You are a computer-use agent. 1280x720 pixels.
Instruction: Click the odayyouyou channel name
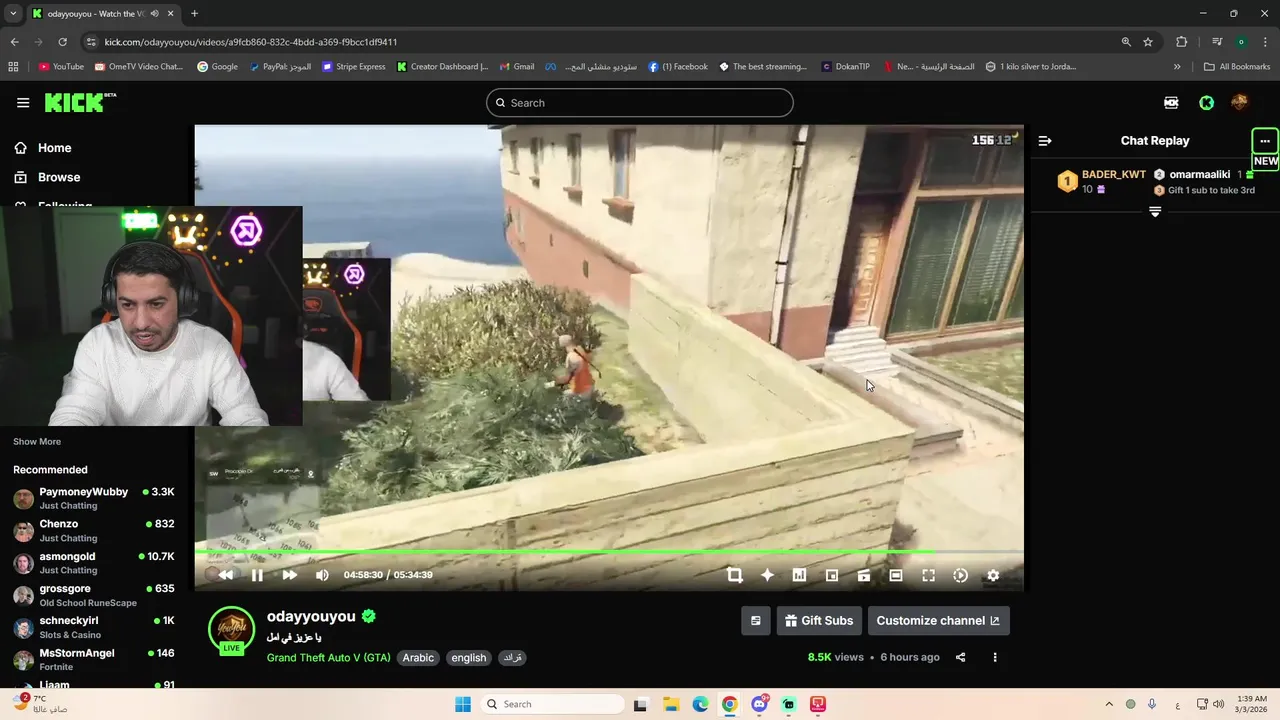(311, 616)
